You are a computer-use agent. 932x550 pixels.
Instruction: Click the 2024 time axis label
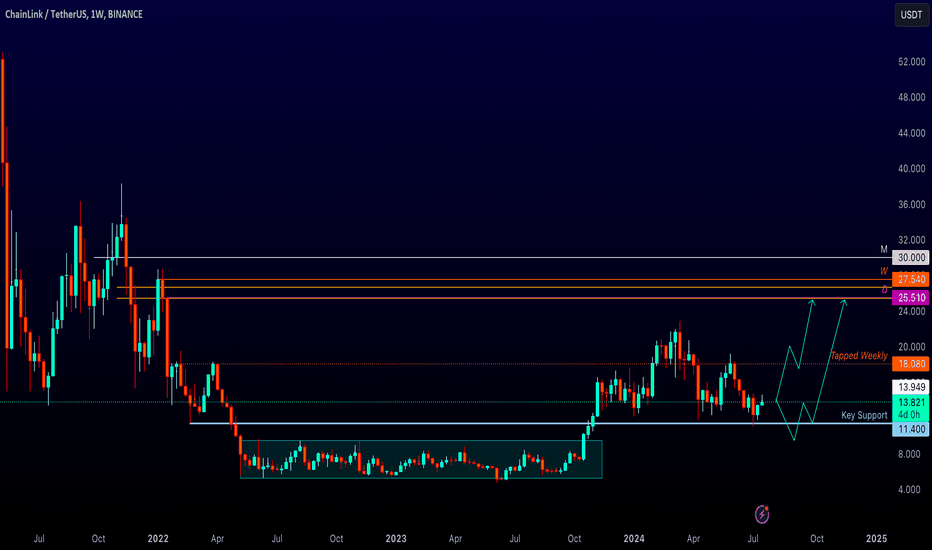[x=634, y=539]
